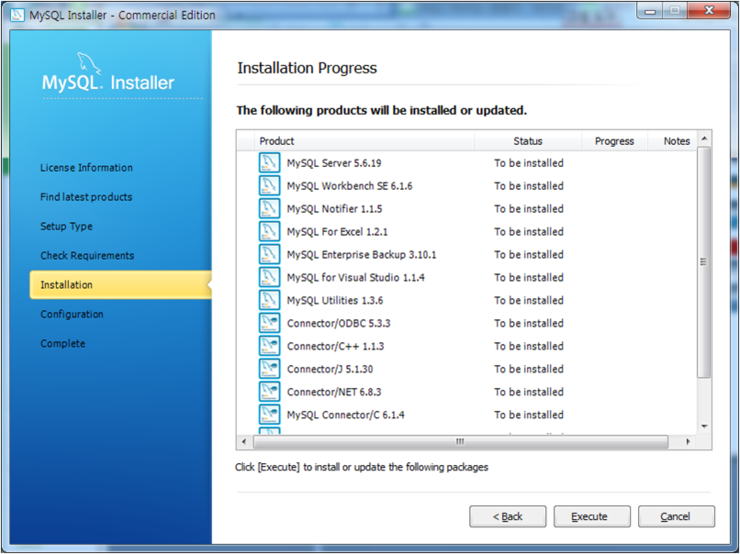Select the MySQL Server 5.6.19 row text
The image size is (740, 554).
tap(334, 163)
